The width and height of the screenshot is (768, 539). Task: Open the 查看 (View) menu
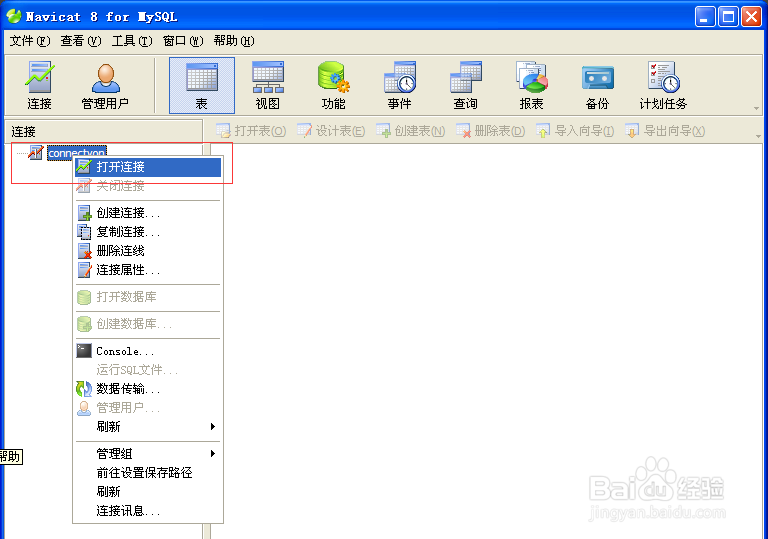click(x=81, y=41)
